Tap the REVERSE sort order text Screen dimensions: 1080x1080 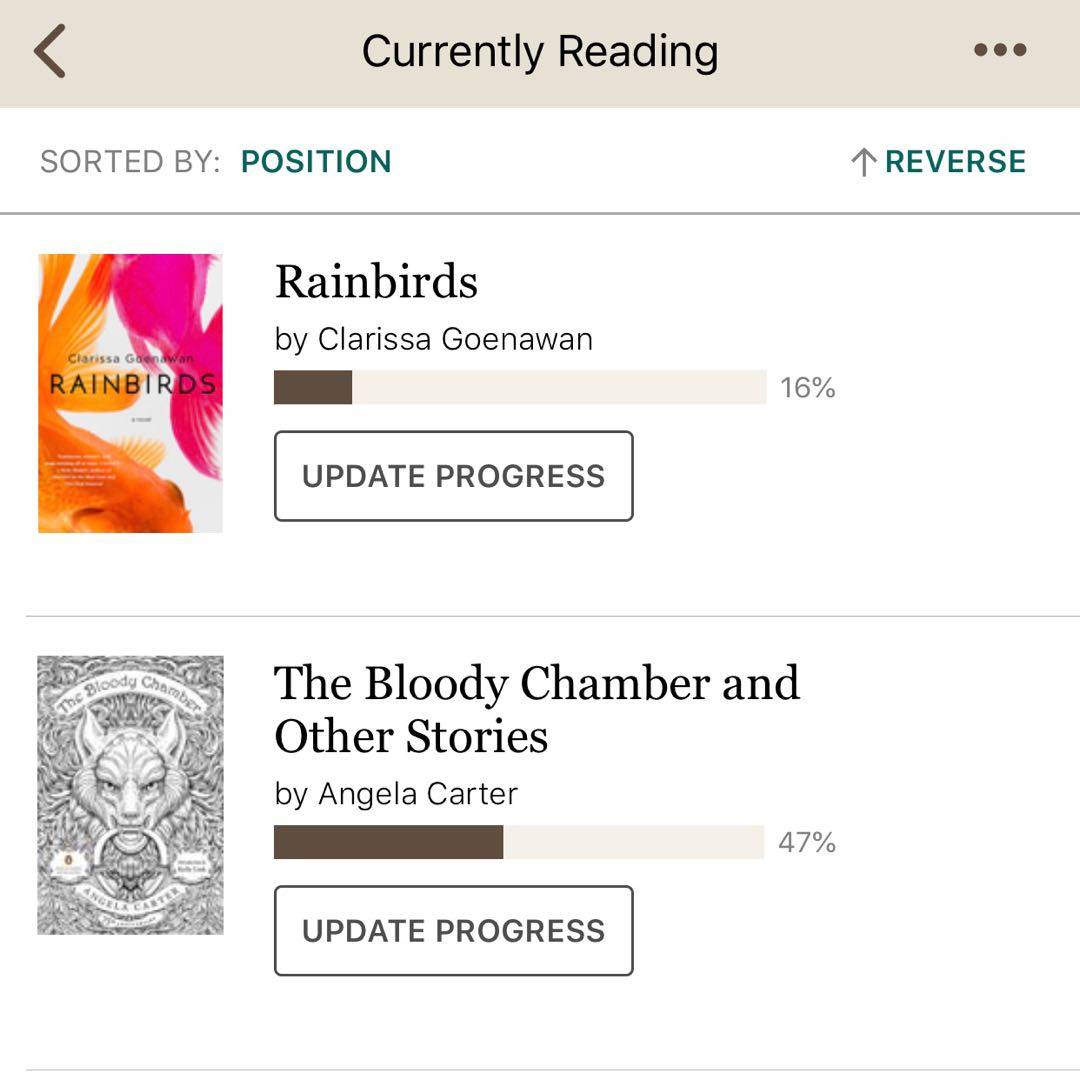(955, 162)
